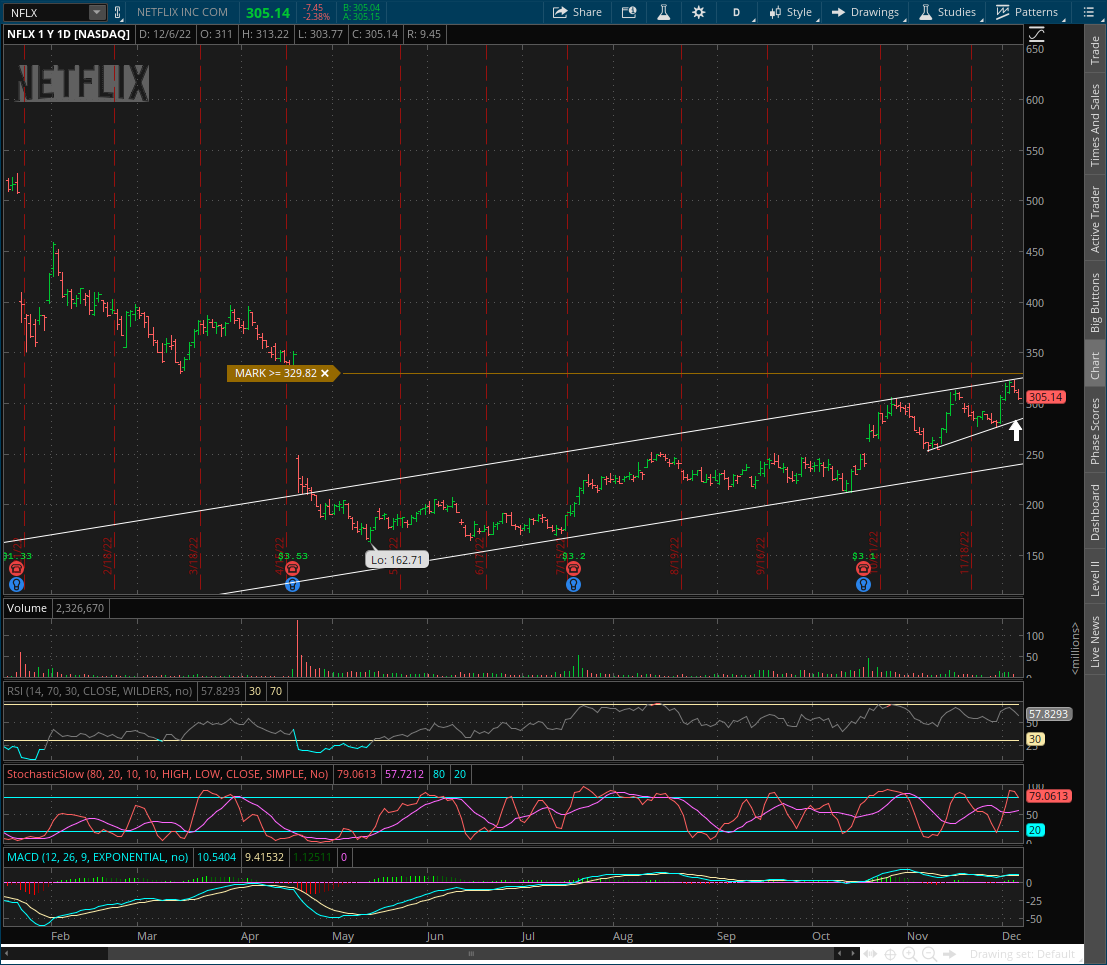Viewport: 1107px width, 965px height.
Task: Zoom out with magnifier minus icon
Action: (930, 954)
